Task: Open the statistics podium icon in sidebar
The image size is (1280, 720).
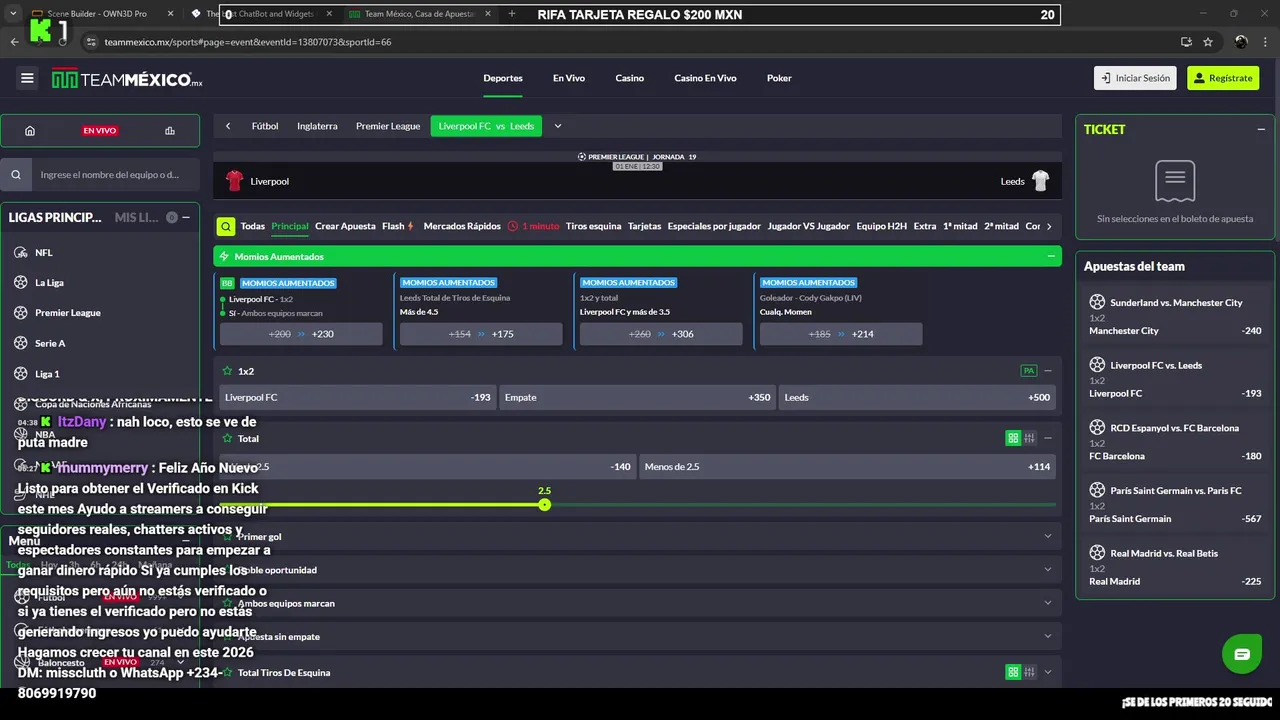Action: pos(170,131)
